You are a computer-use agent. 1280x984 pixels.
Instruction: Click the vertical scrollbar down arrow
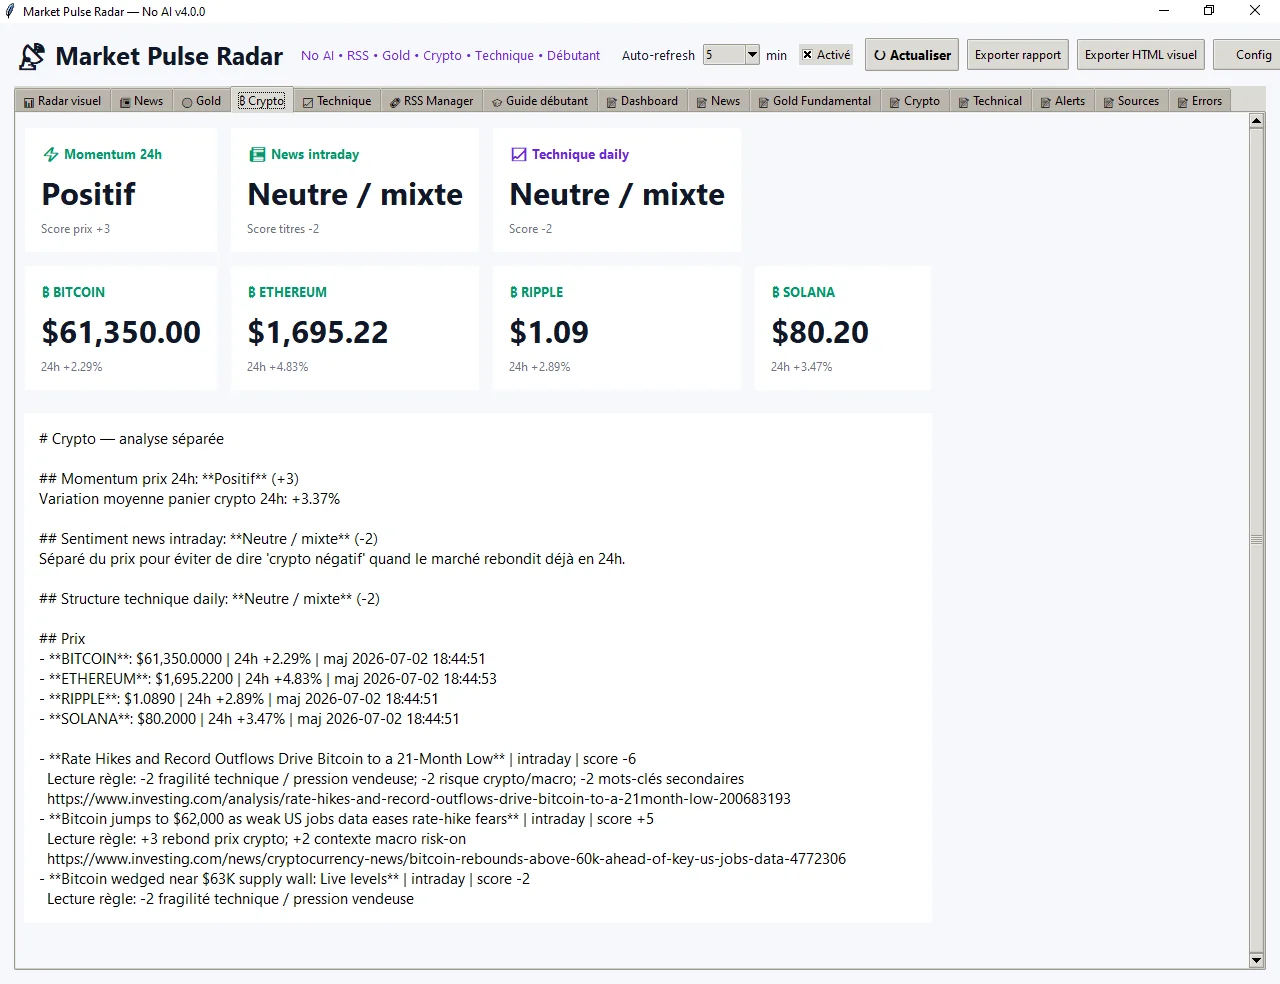(x=1257, y=961)
